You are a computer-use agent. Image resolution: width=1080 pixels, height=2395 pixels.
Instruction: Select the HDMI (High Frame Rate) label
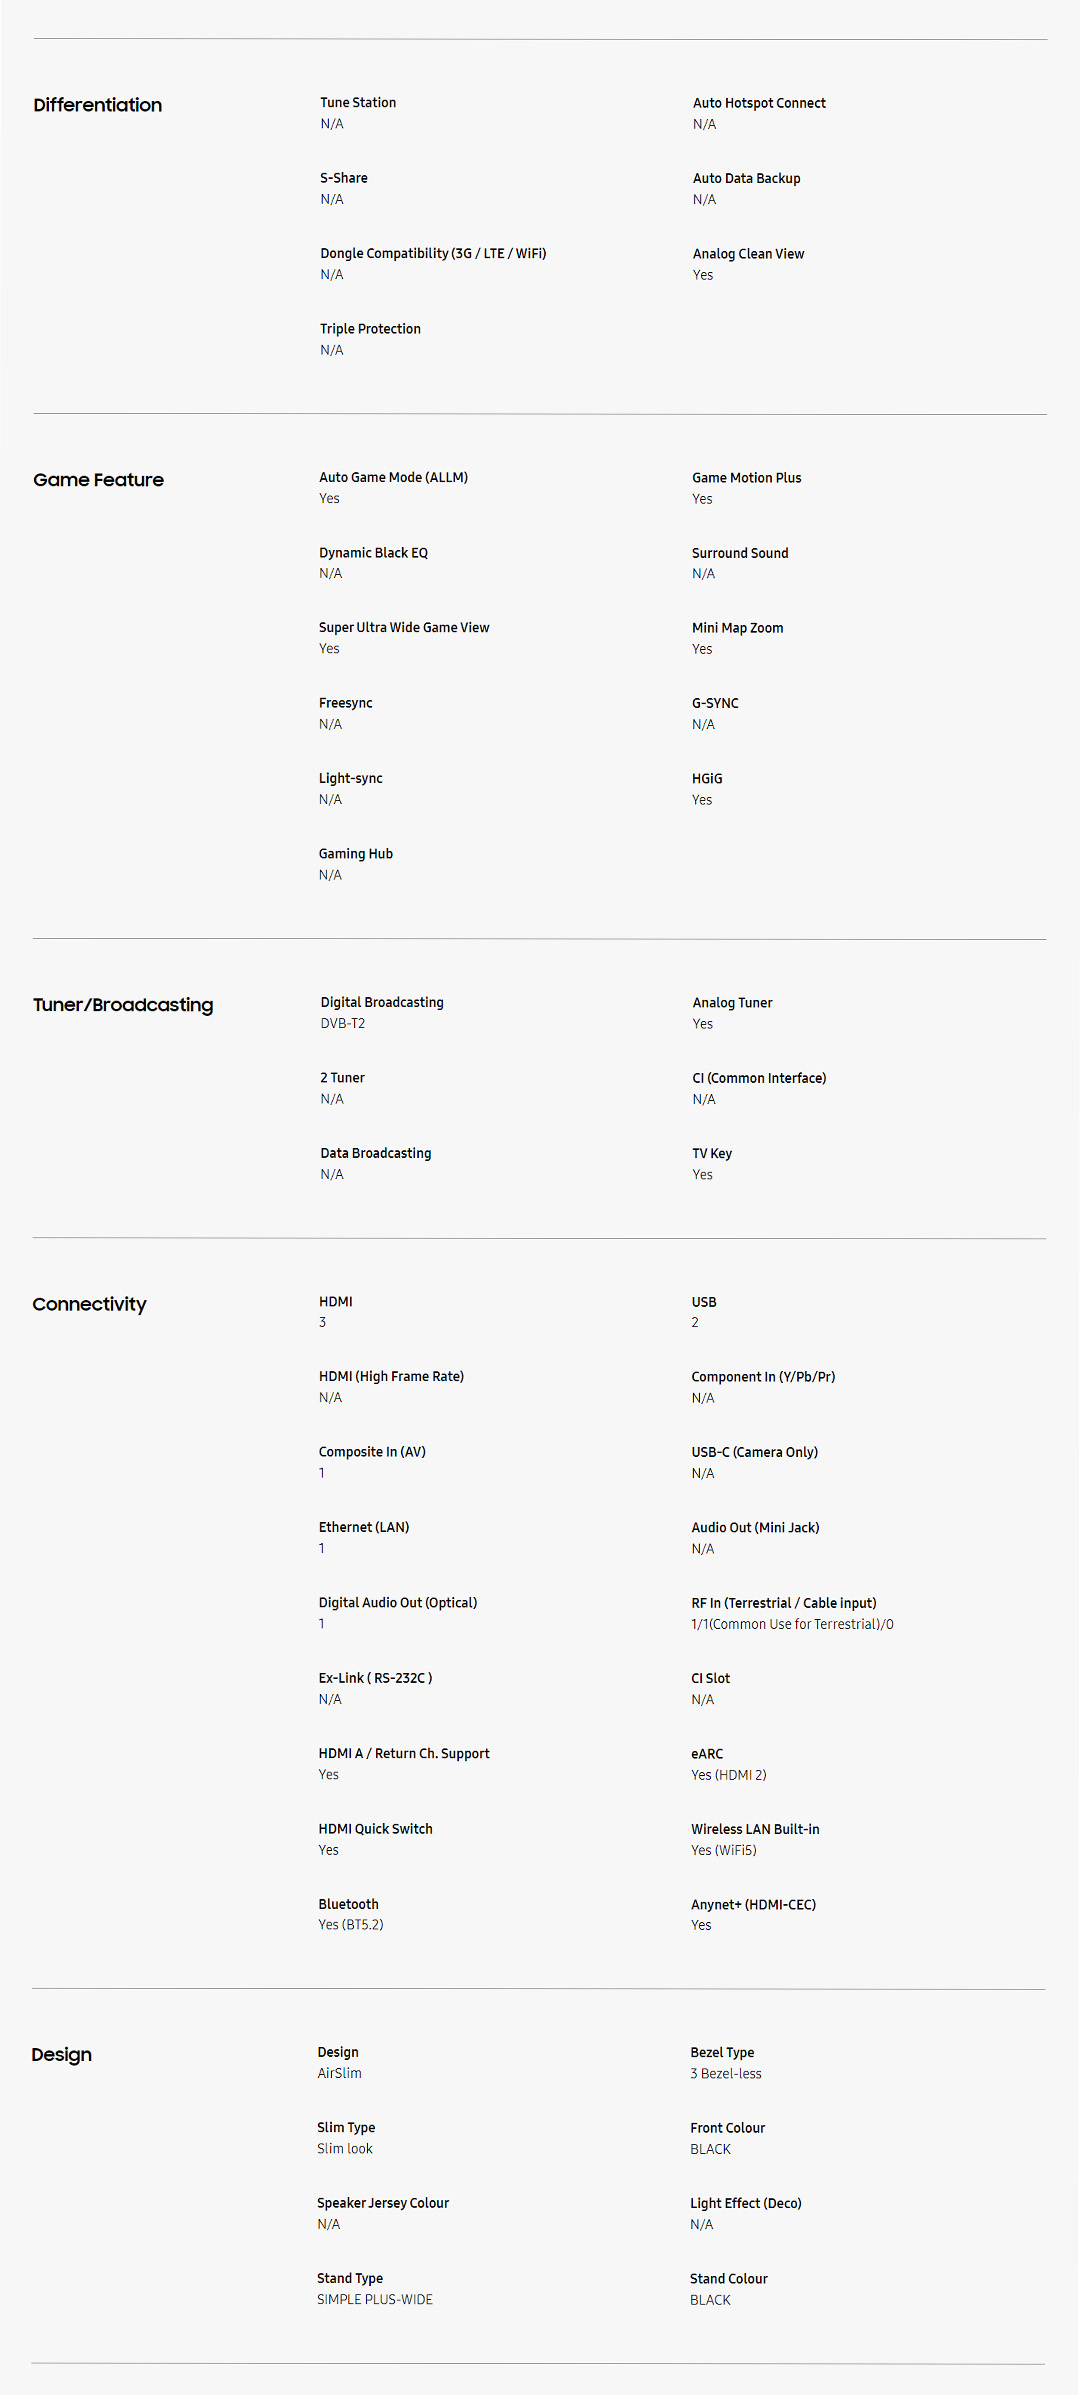tap(391, 1377)
